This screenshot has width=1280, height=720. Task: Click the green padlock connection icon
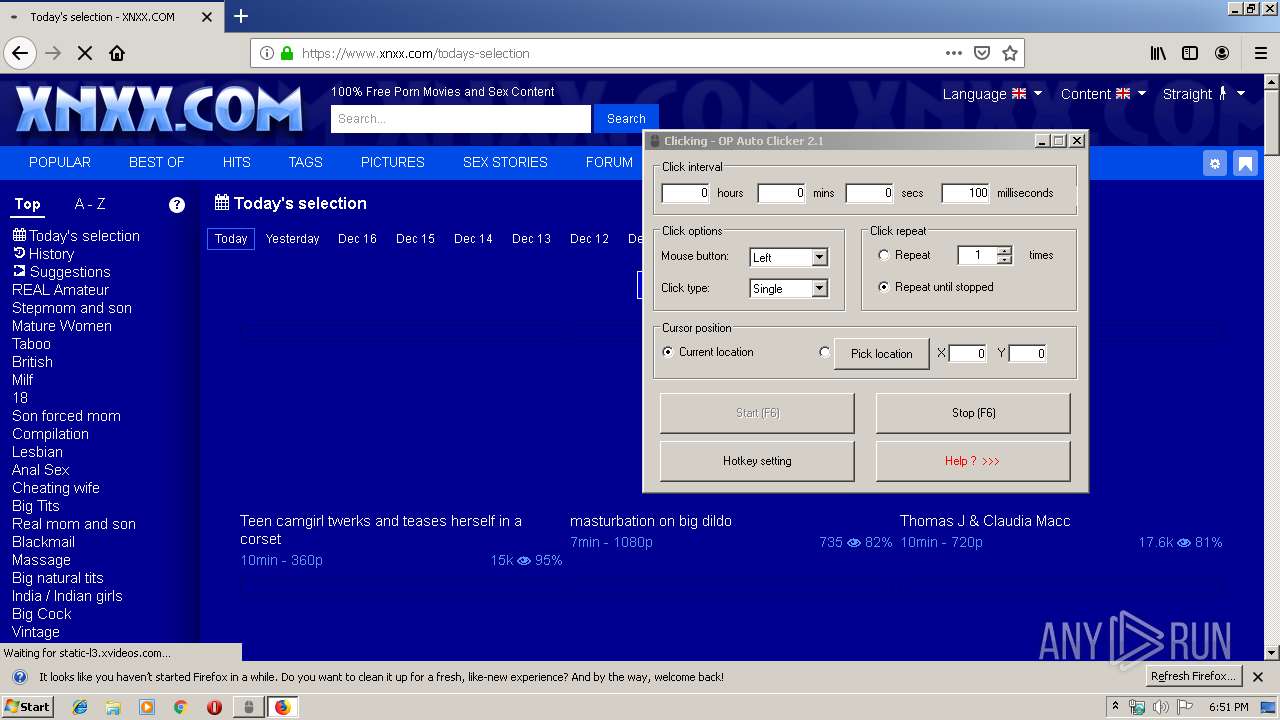point(287,53)
